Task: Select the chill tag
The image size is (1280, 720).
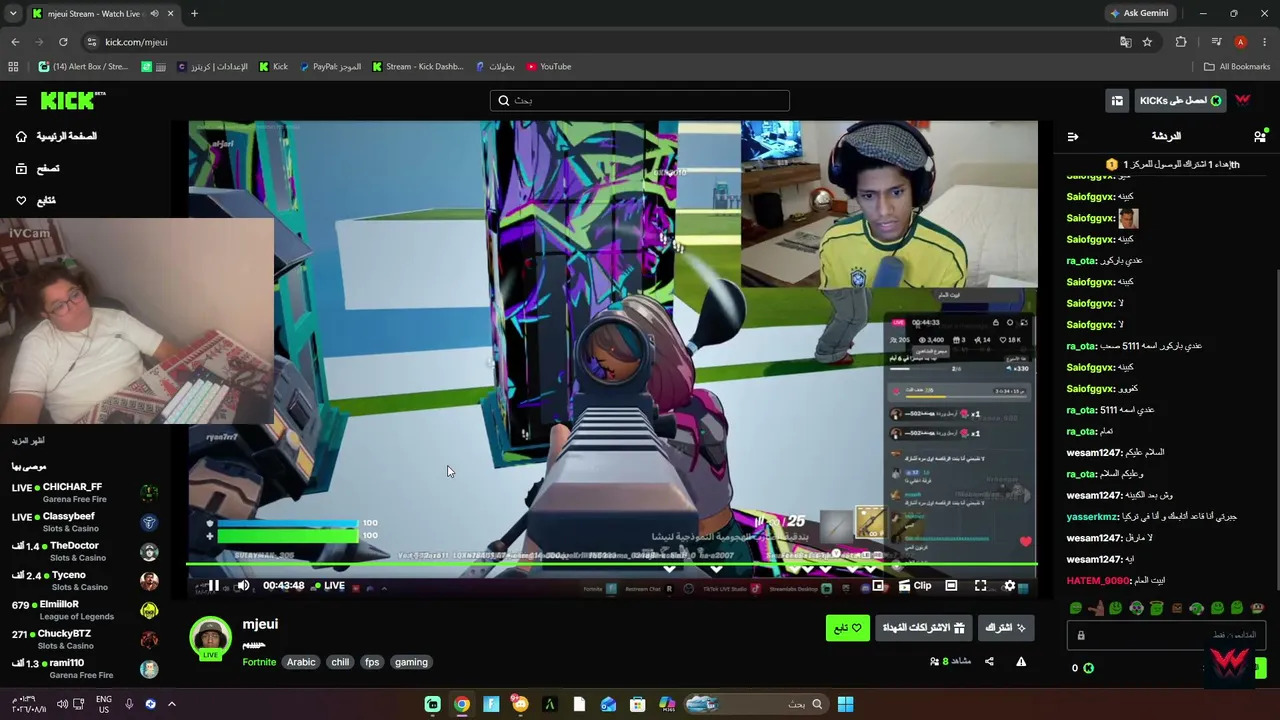Action: click(x=340, y=662)
